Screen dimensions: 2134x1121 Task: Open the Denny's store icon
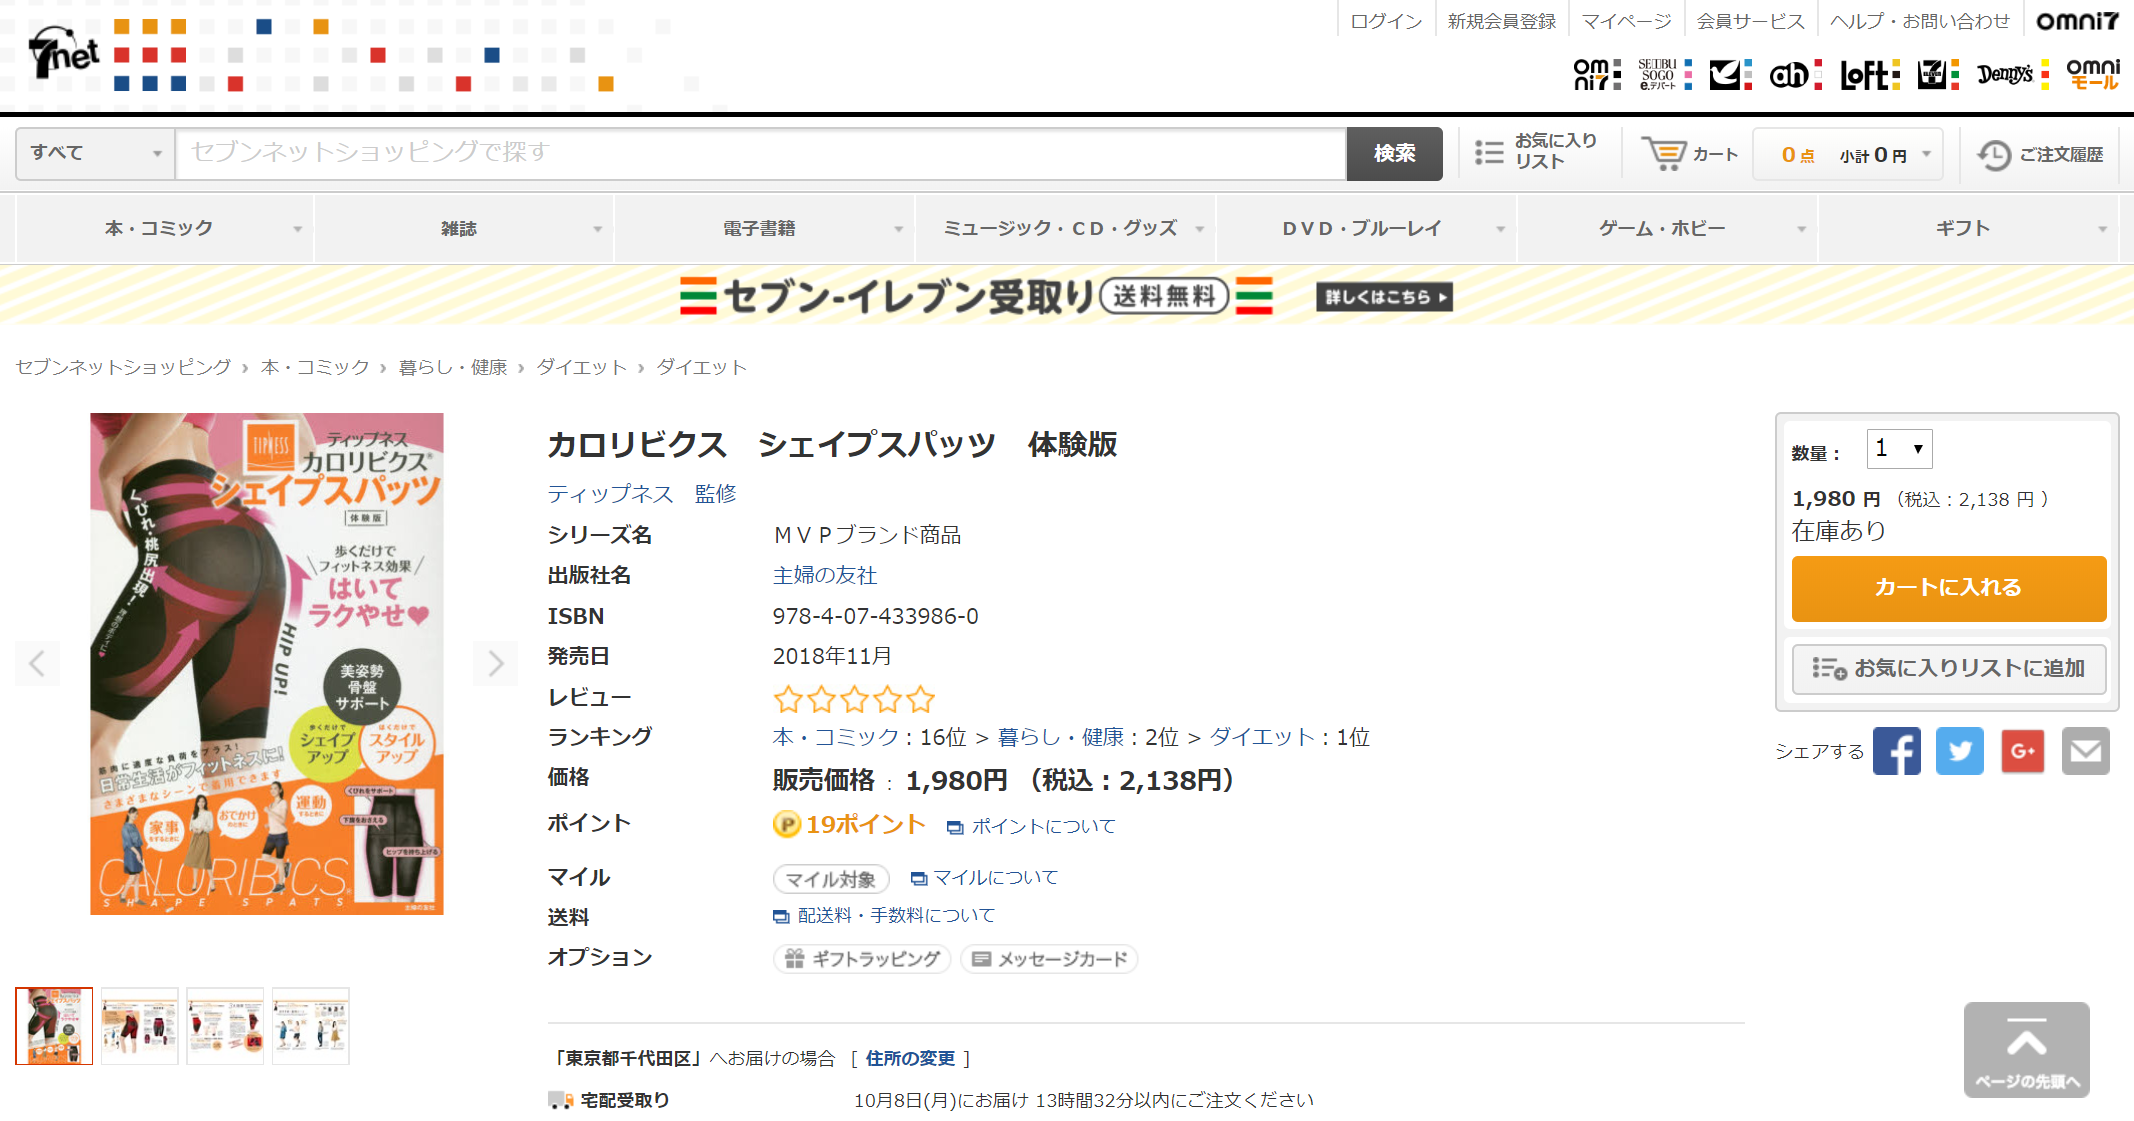[x=2013, y=74]
